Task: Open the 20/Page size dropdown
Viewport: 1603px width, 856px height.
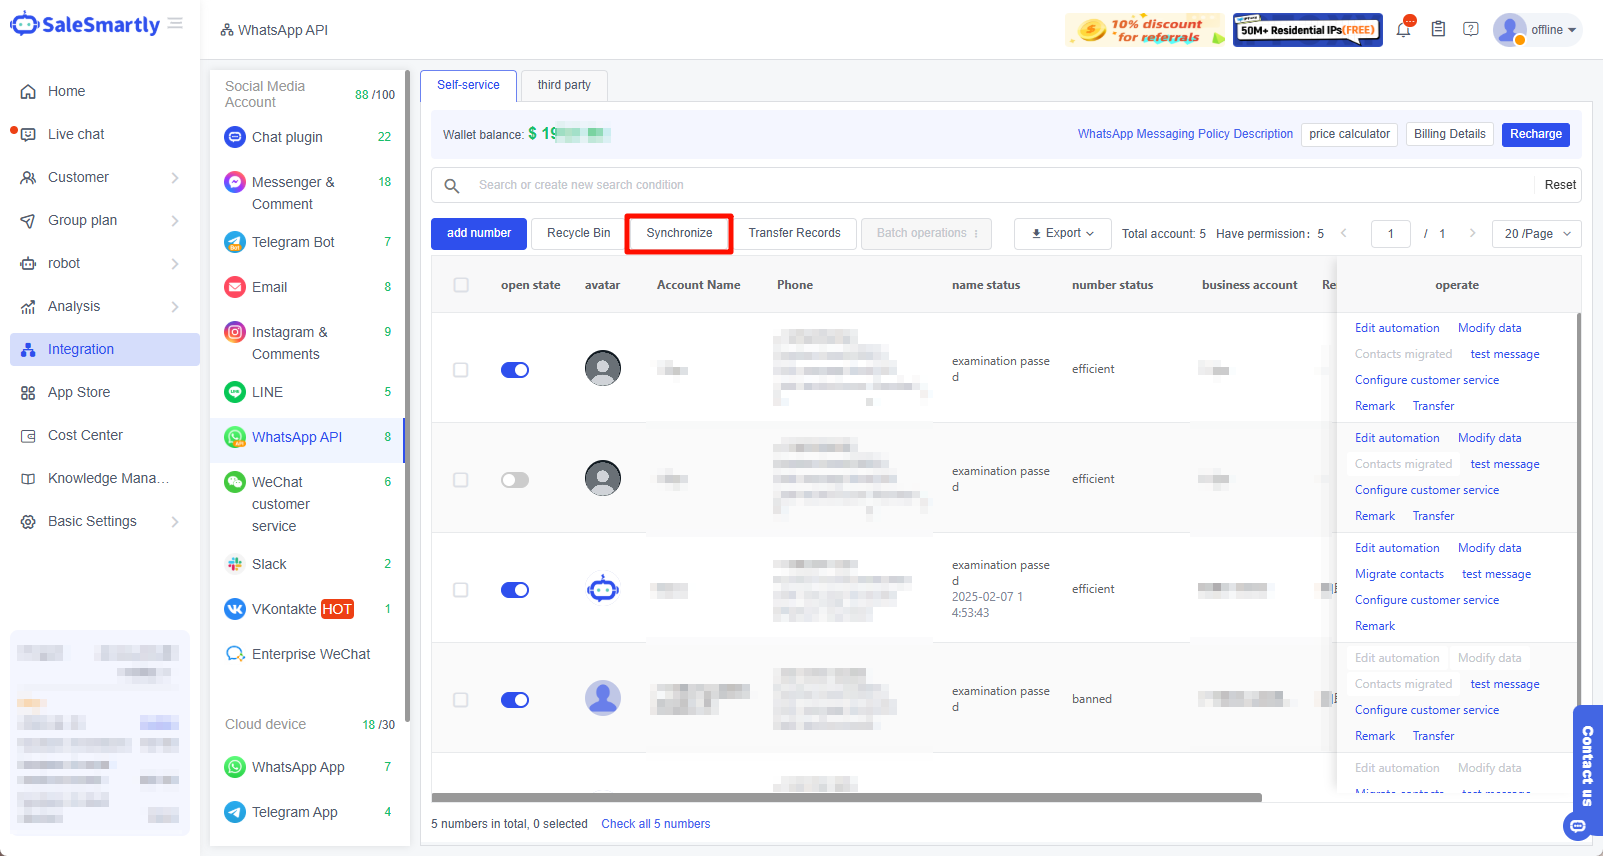Action: coord(1536,234)
